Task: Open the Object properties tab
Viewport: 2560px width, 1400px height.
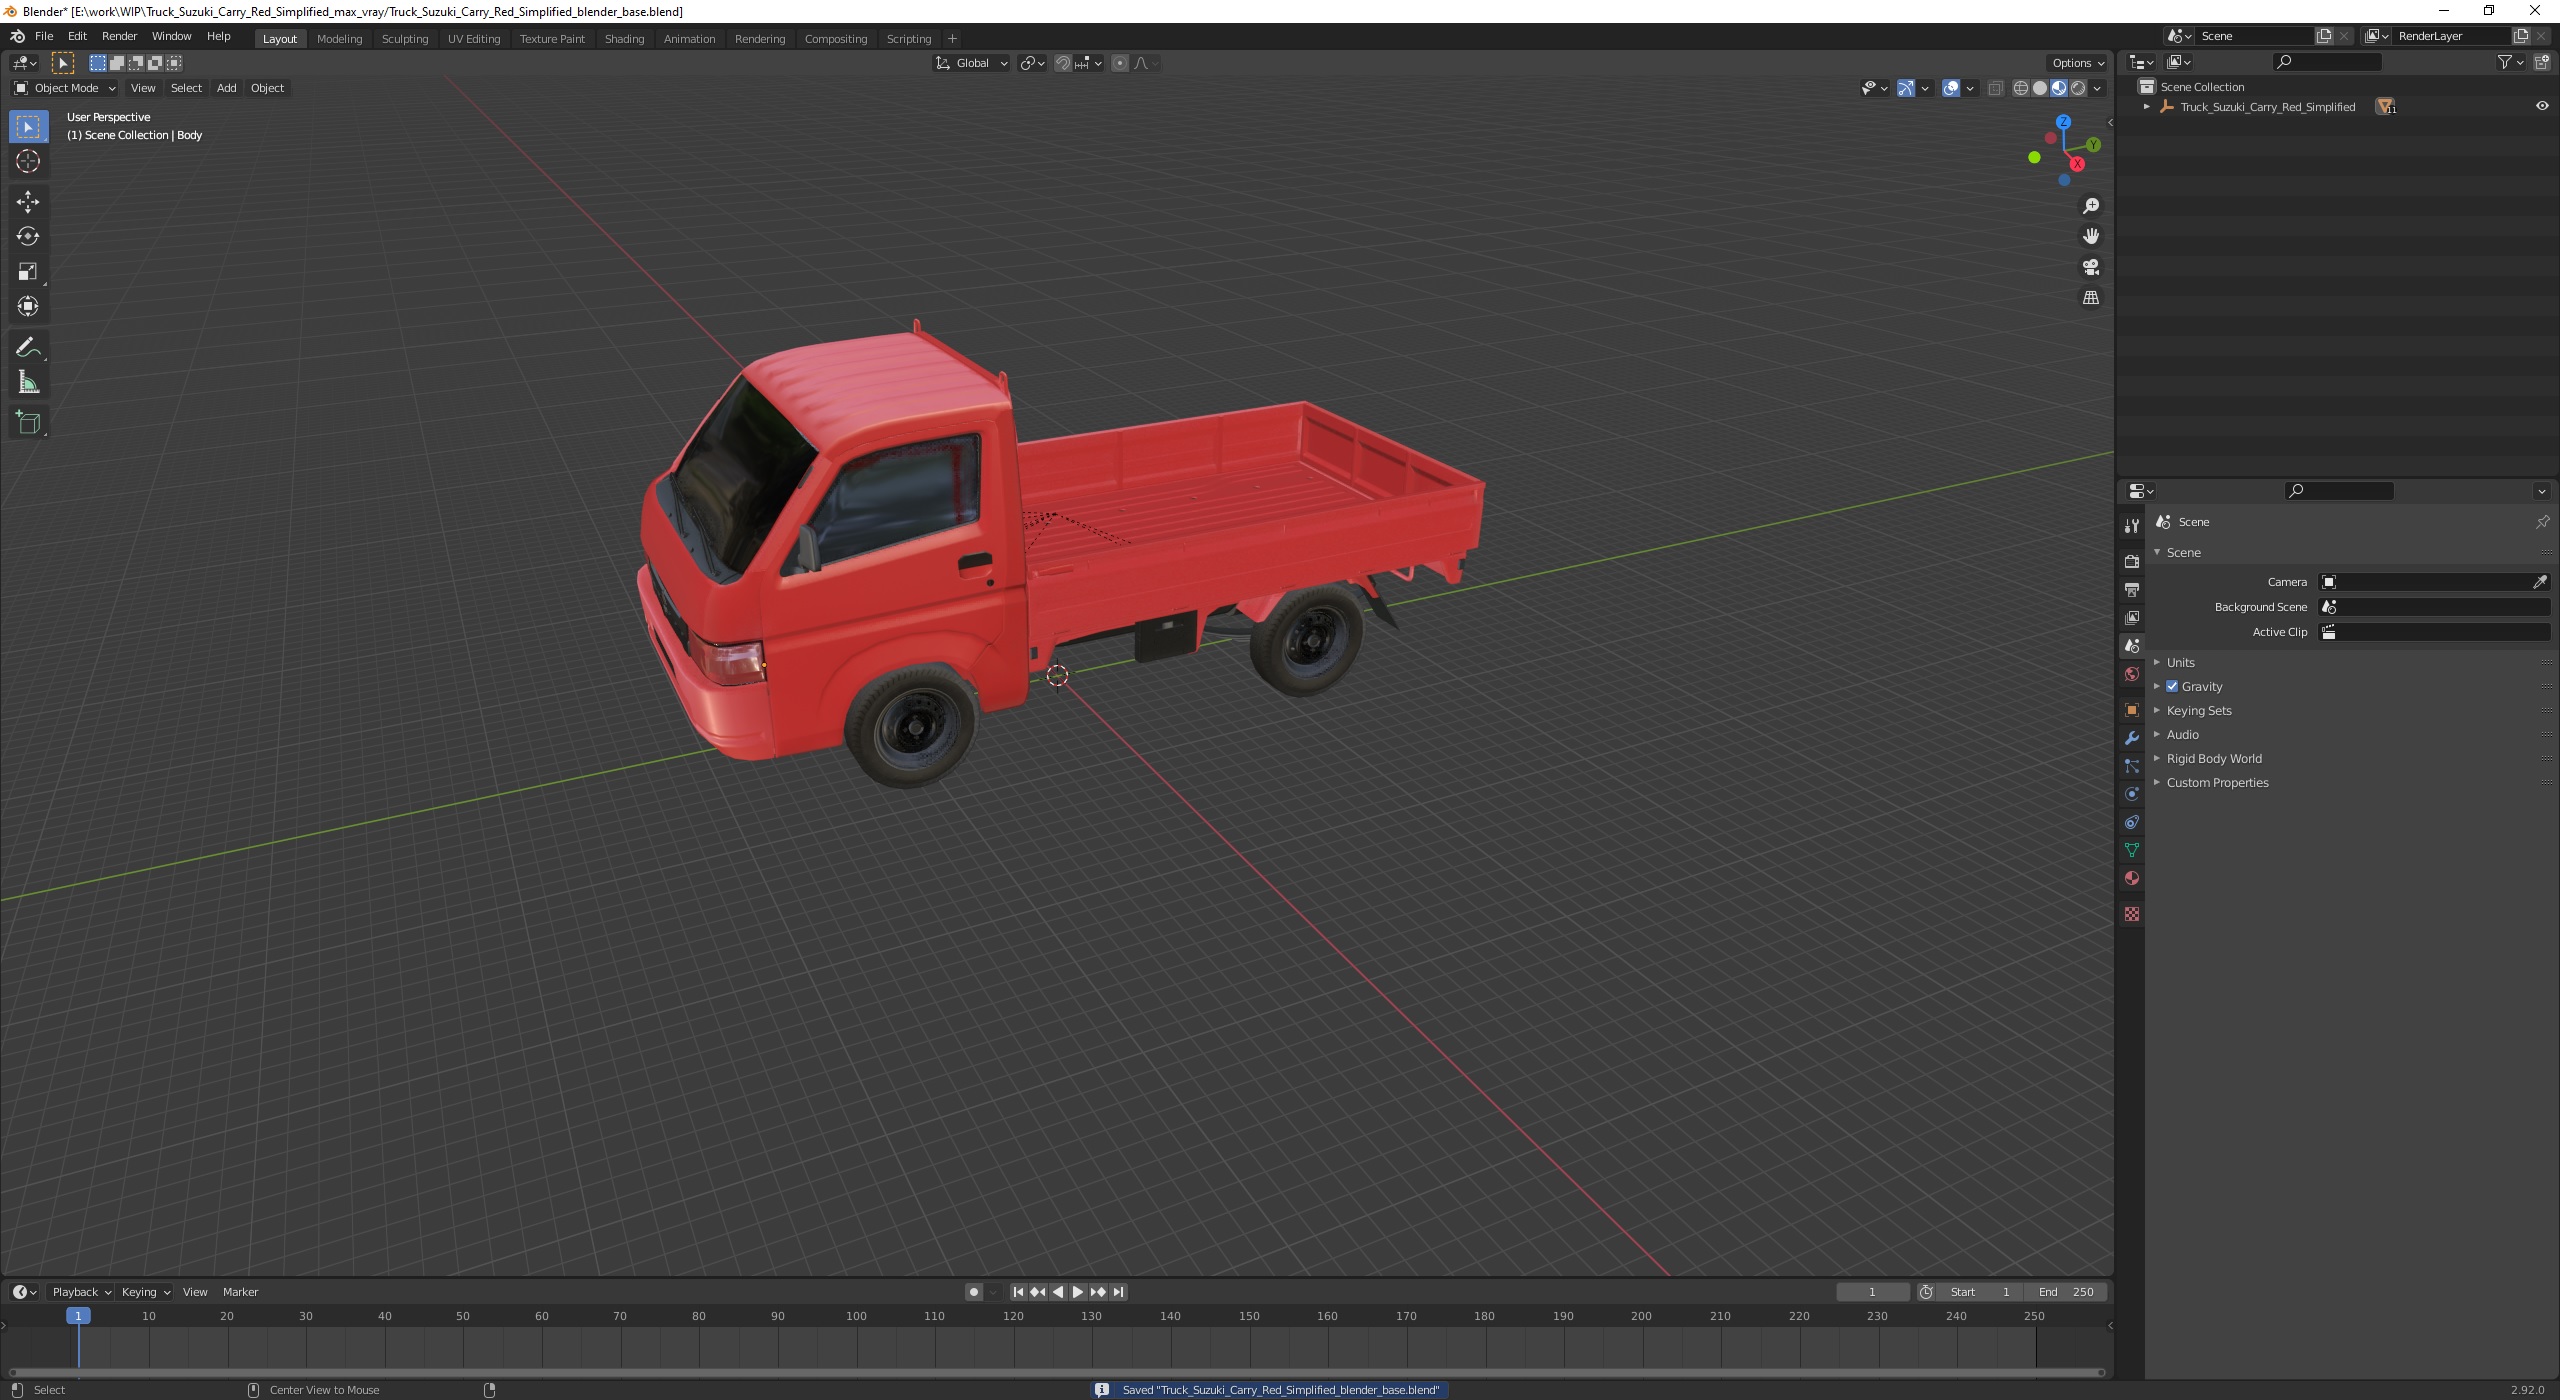Action: pos(2132,710)
